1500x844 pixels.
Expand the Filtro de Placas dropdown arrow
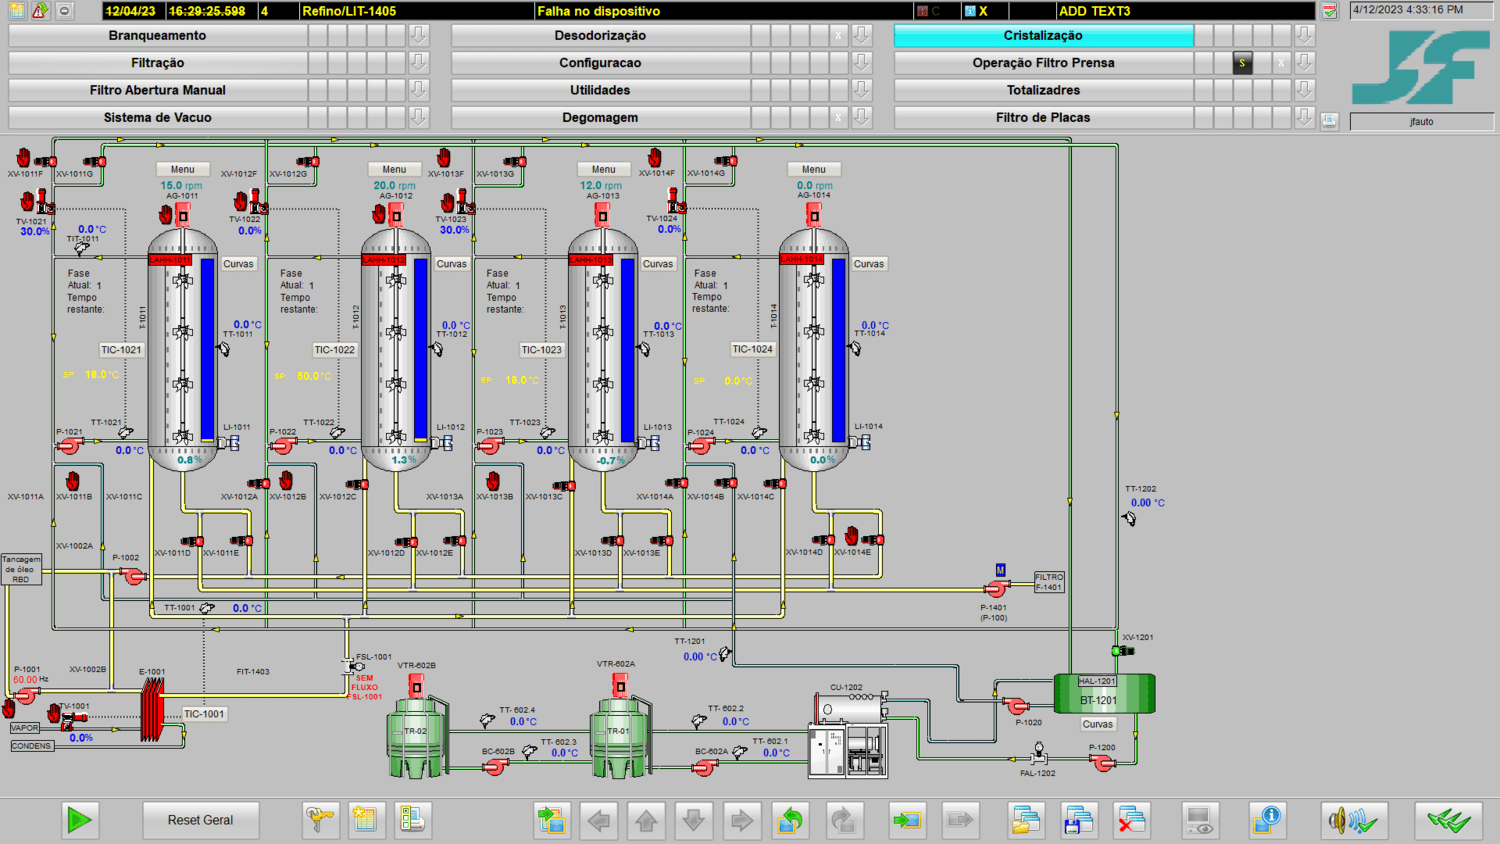click(1304, 117)
